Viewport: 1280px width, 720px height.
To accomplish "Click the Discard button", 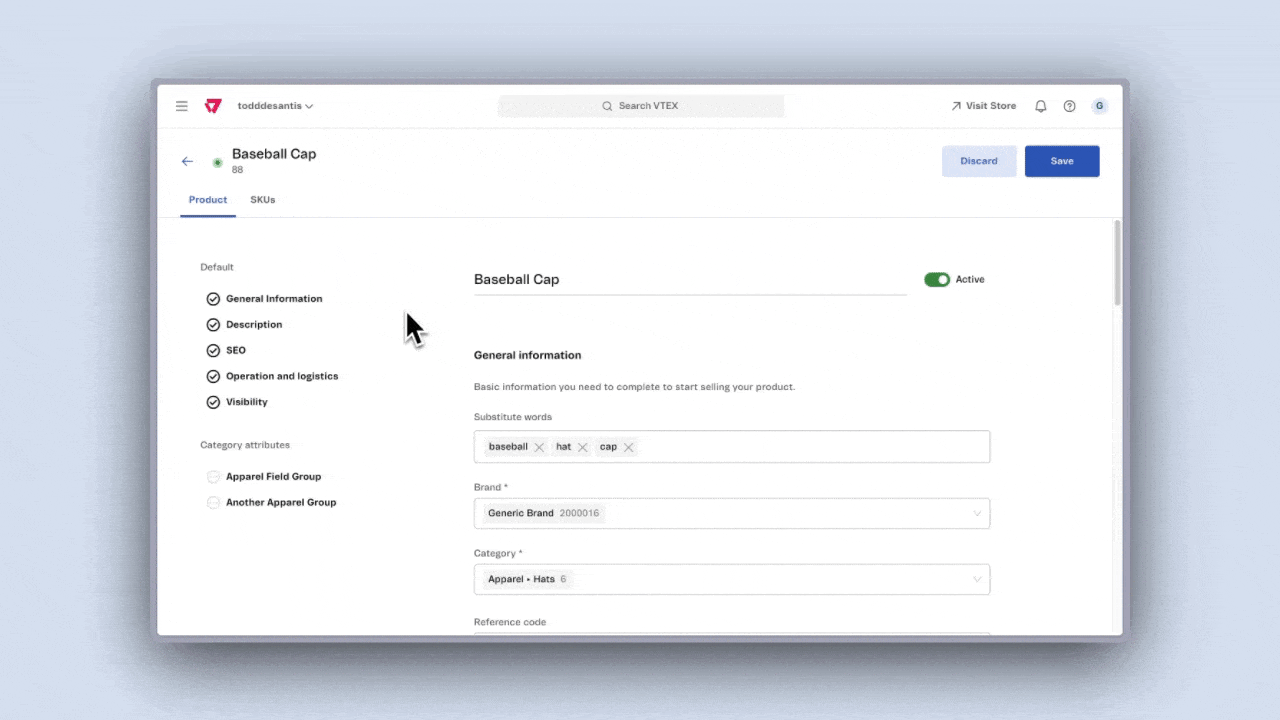I will point(979,161).
